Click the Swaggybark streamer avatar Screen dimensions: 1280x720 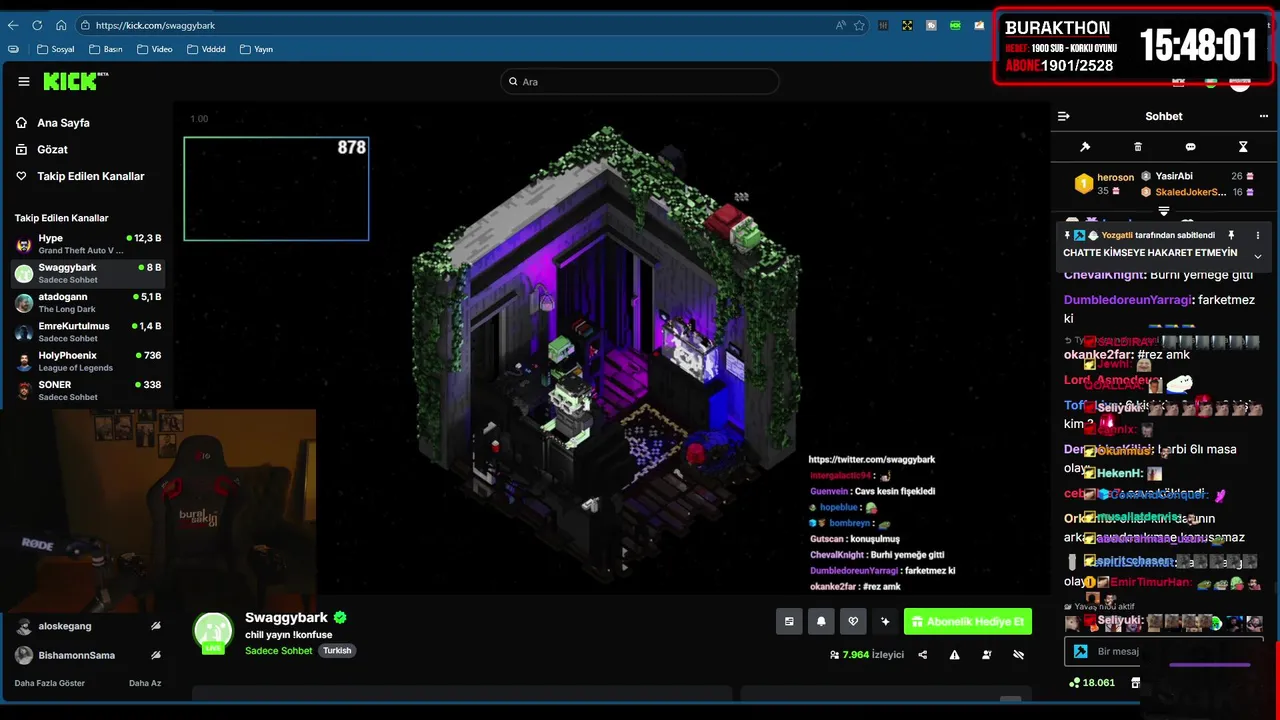point(213,633)
